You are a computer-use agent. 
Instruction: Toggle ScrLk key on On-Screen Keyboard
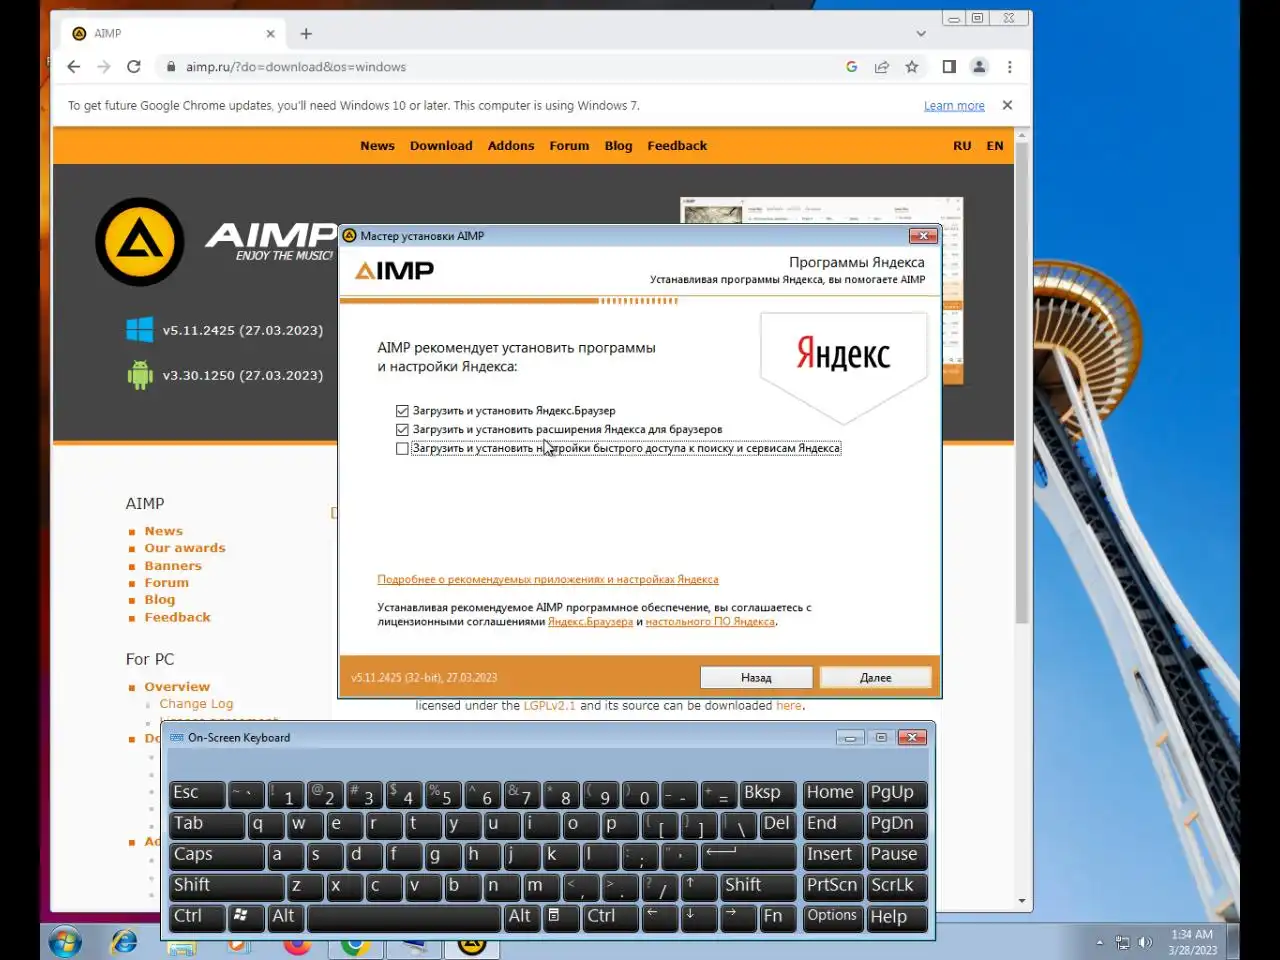point(897,886)
